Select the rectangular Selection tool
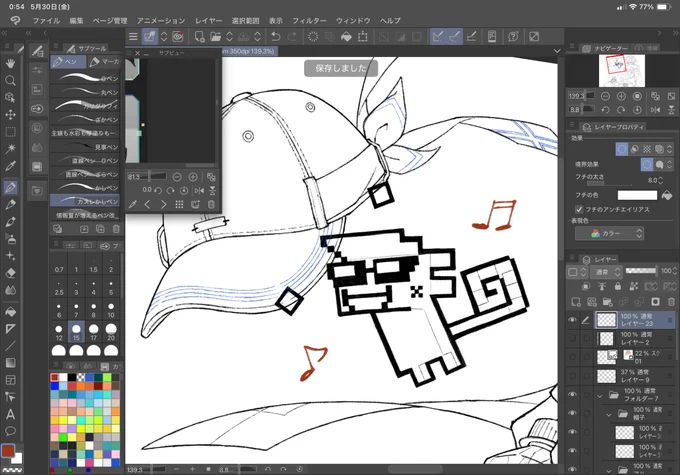Screen dimensions: 680x475 10,132
